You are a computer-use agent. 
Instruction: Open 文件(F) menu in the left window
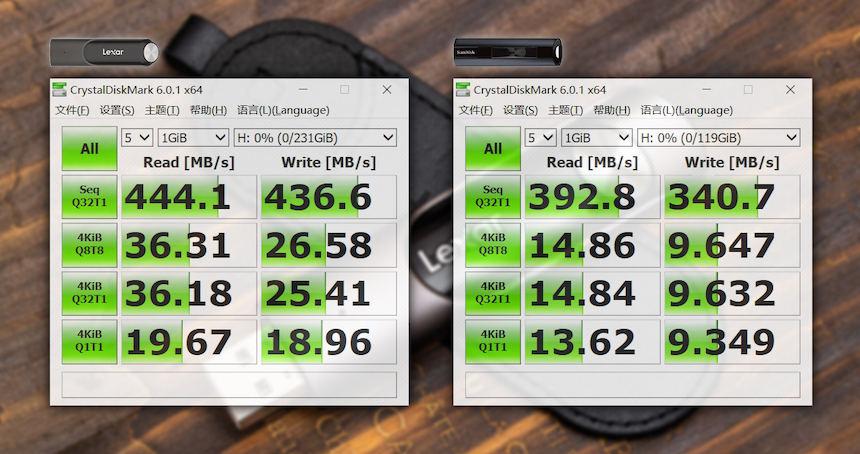pos(72,110)
